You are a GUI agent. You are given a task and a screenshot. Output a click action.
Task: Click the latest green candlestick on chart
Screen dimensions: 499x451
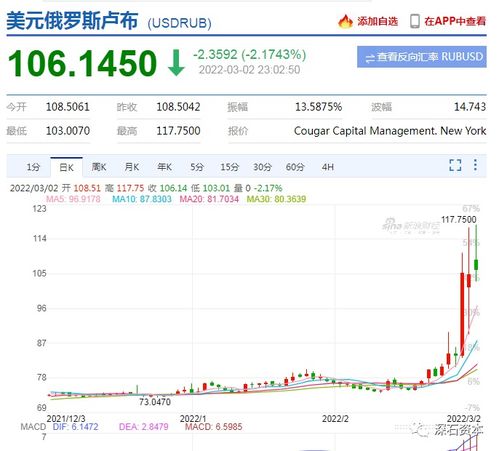[476, 265]
